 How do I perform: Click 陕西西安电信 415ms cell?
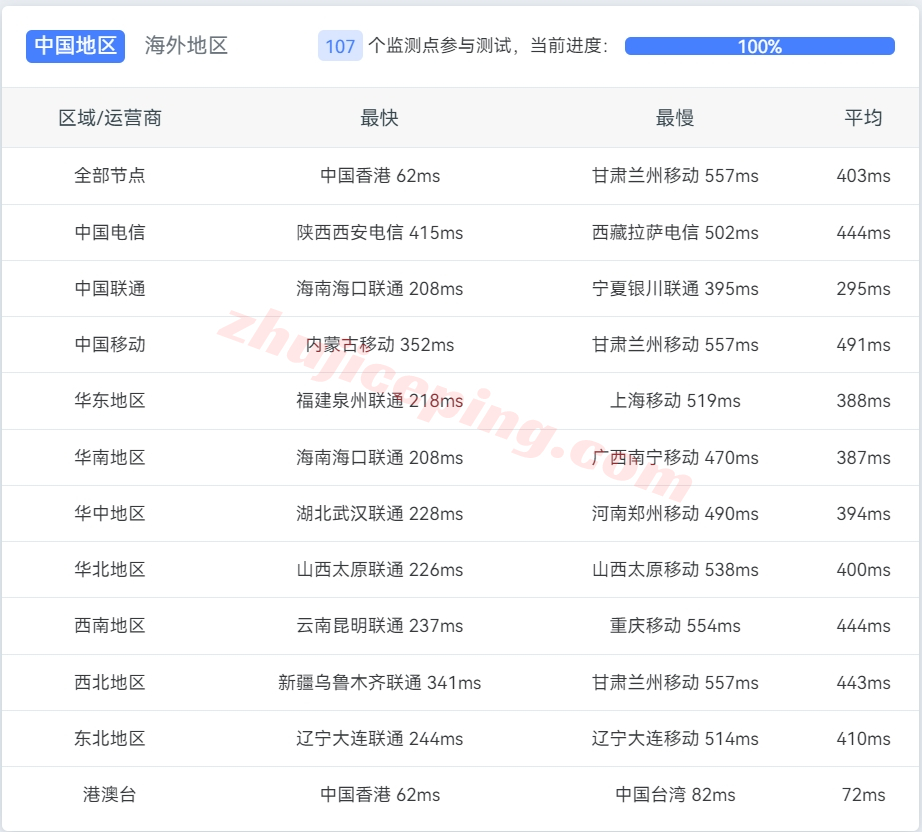380,232
